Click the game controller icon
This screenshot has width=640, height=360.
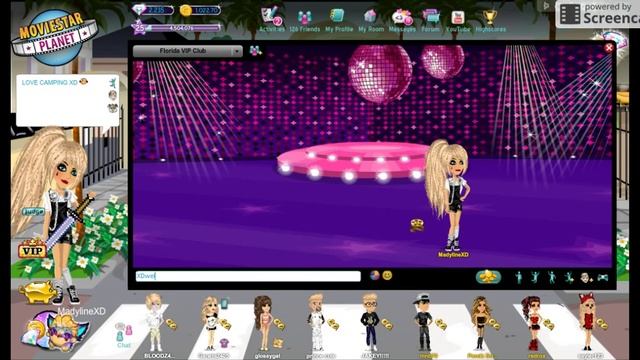(x=603, y=278)
